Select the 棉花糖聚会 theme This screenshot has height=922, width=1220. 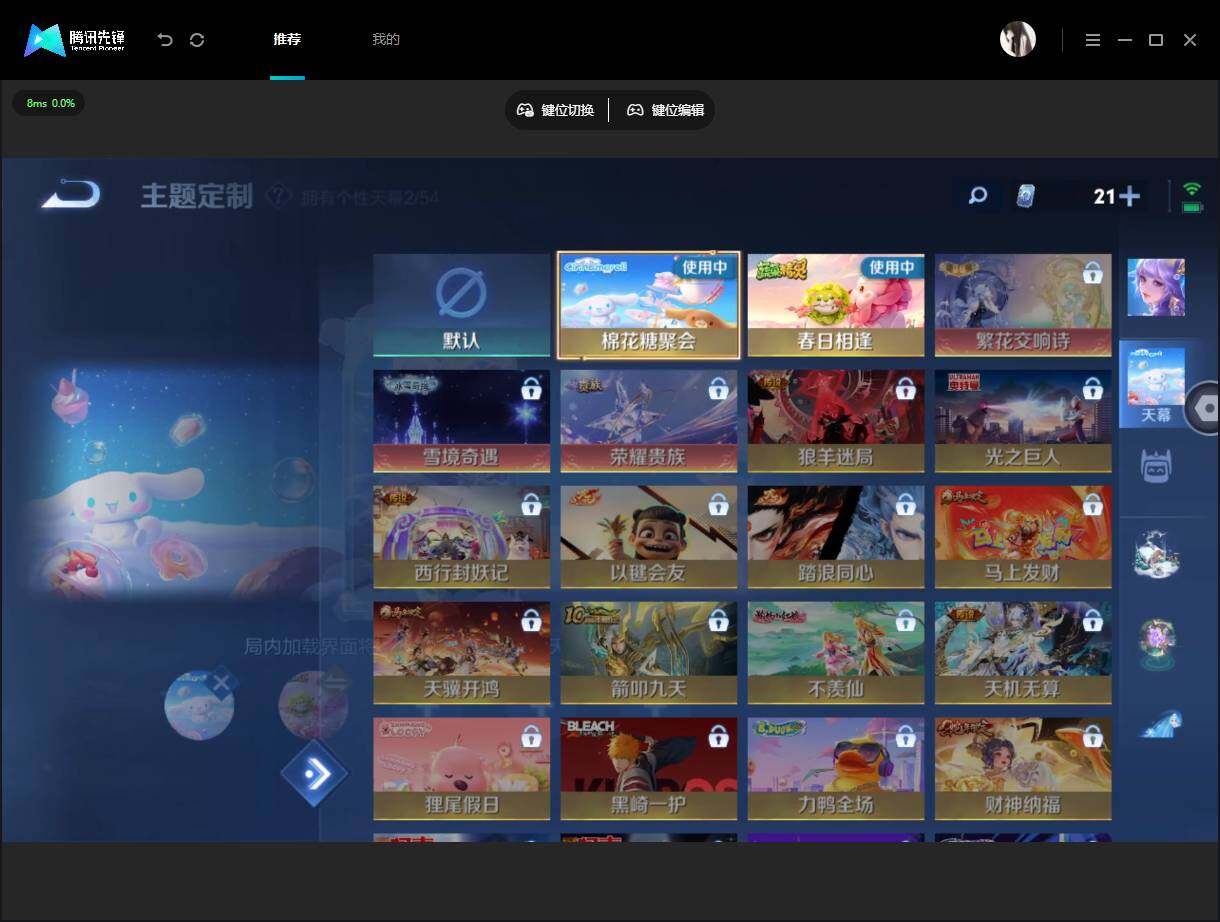[x=649, y=305]
